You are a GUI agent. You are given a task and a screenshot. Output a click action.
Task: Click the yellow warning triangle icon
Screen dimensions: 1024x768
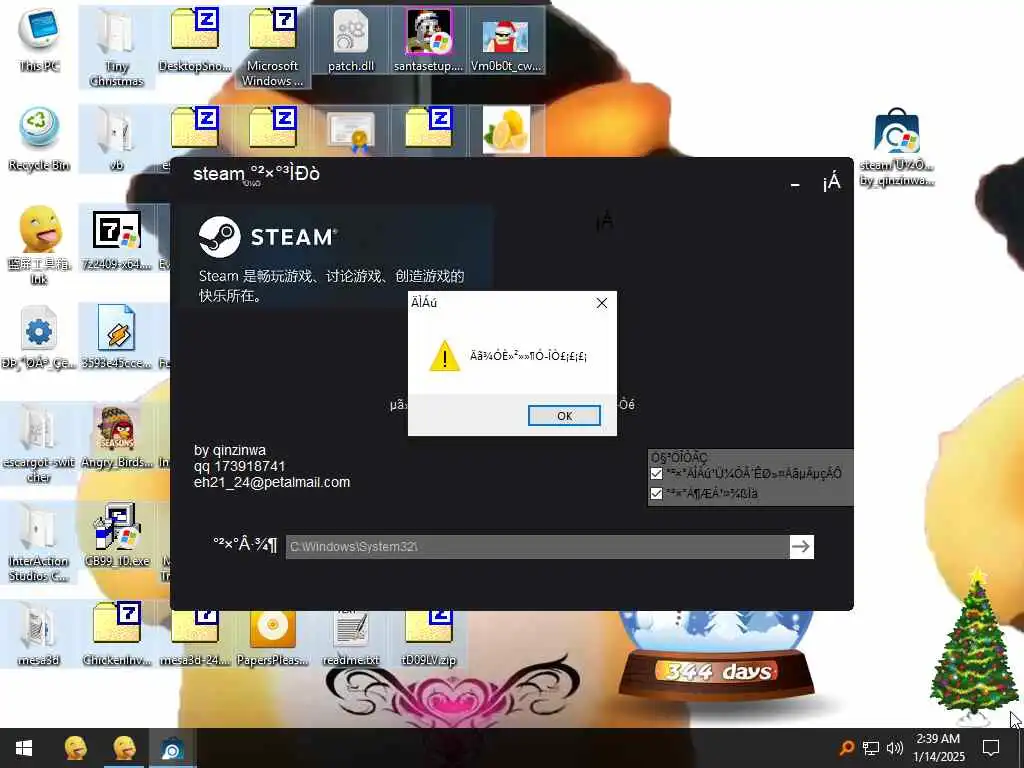(x=444, y=356)
